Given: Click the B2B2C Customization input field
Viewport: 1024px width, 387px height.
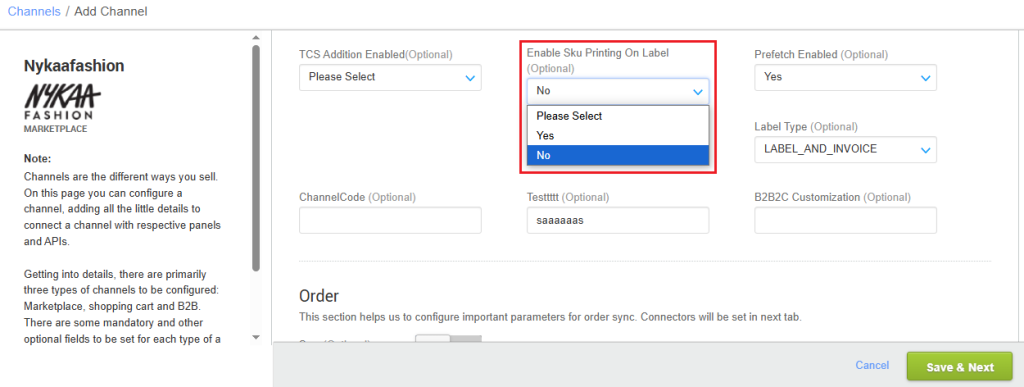Looking at the screenshot, I should pyautogui.click(x=845, y=221).
